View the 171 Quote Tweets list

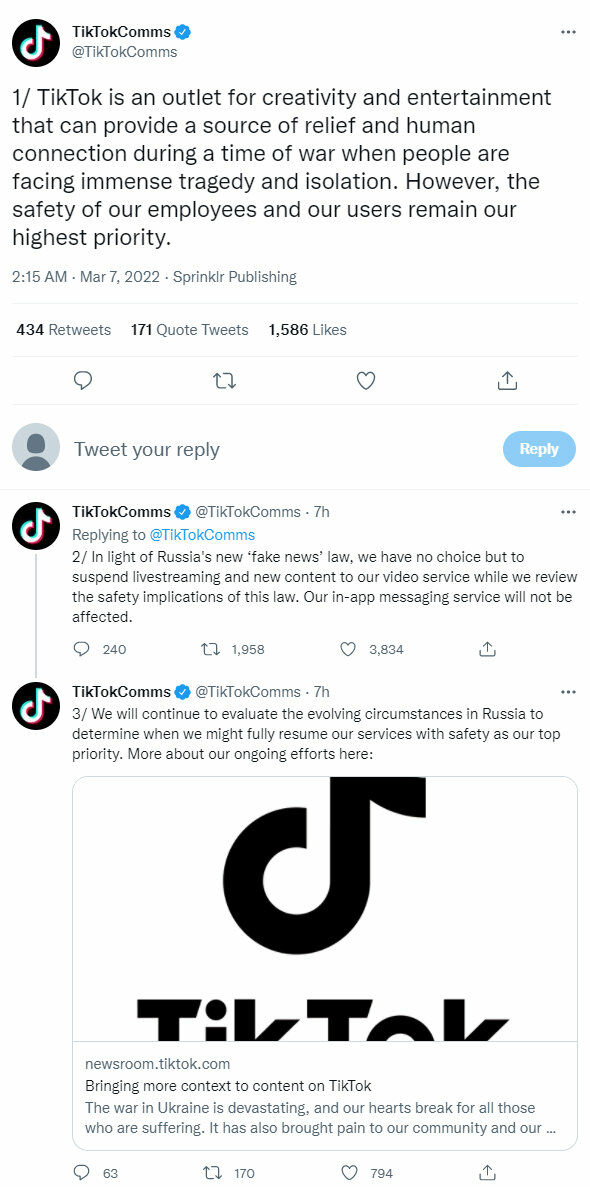point(189,330)
